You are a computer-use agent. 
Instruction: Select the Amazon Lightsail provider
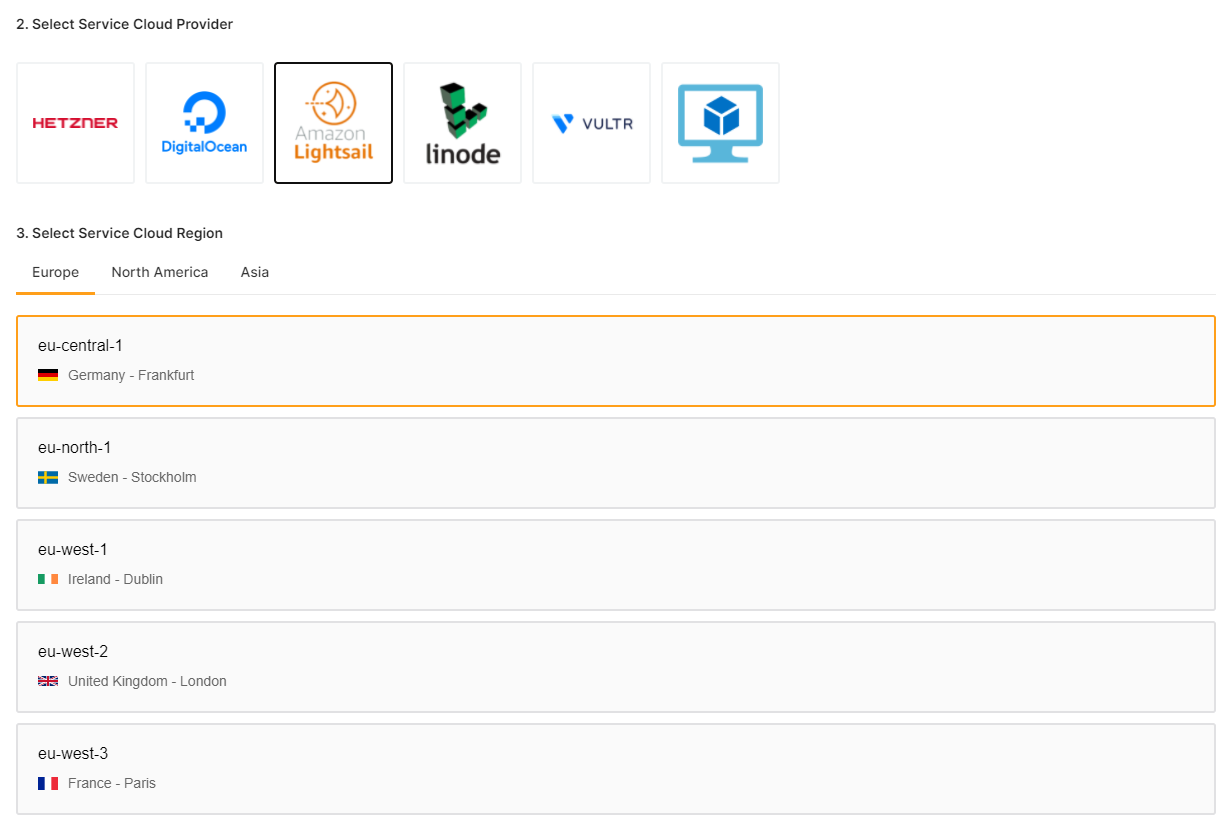[333, 123]
